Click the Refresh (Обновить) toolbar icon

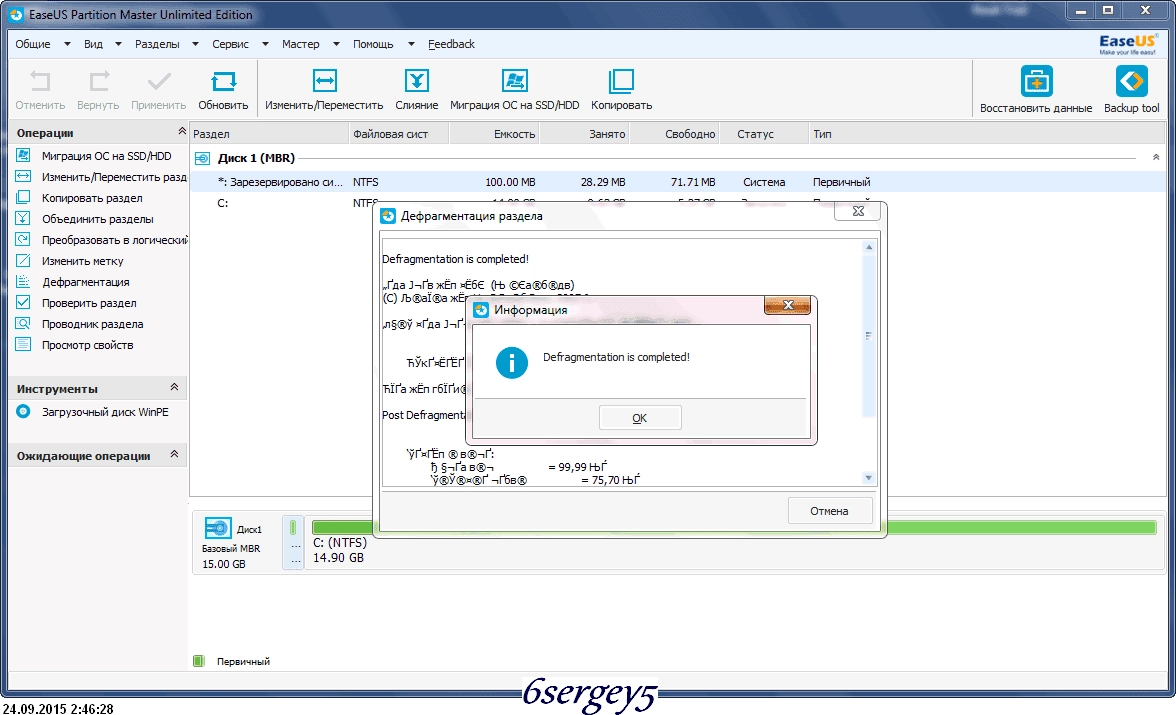(224, 80)
